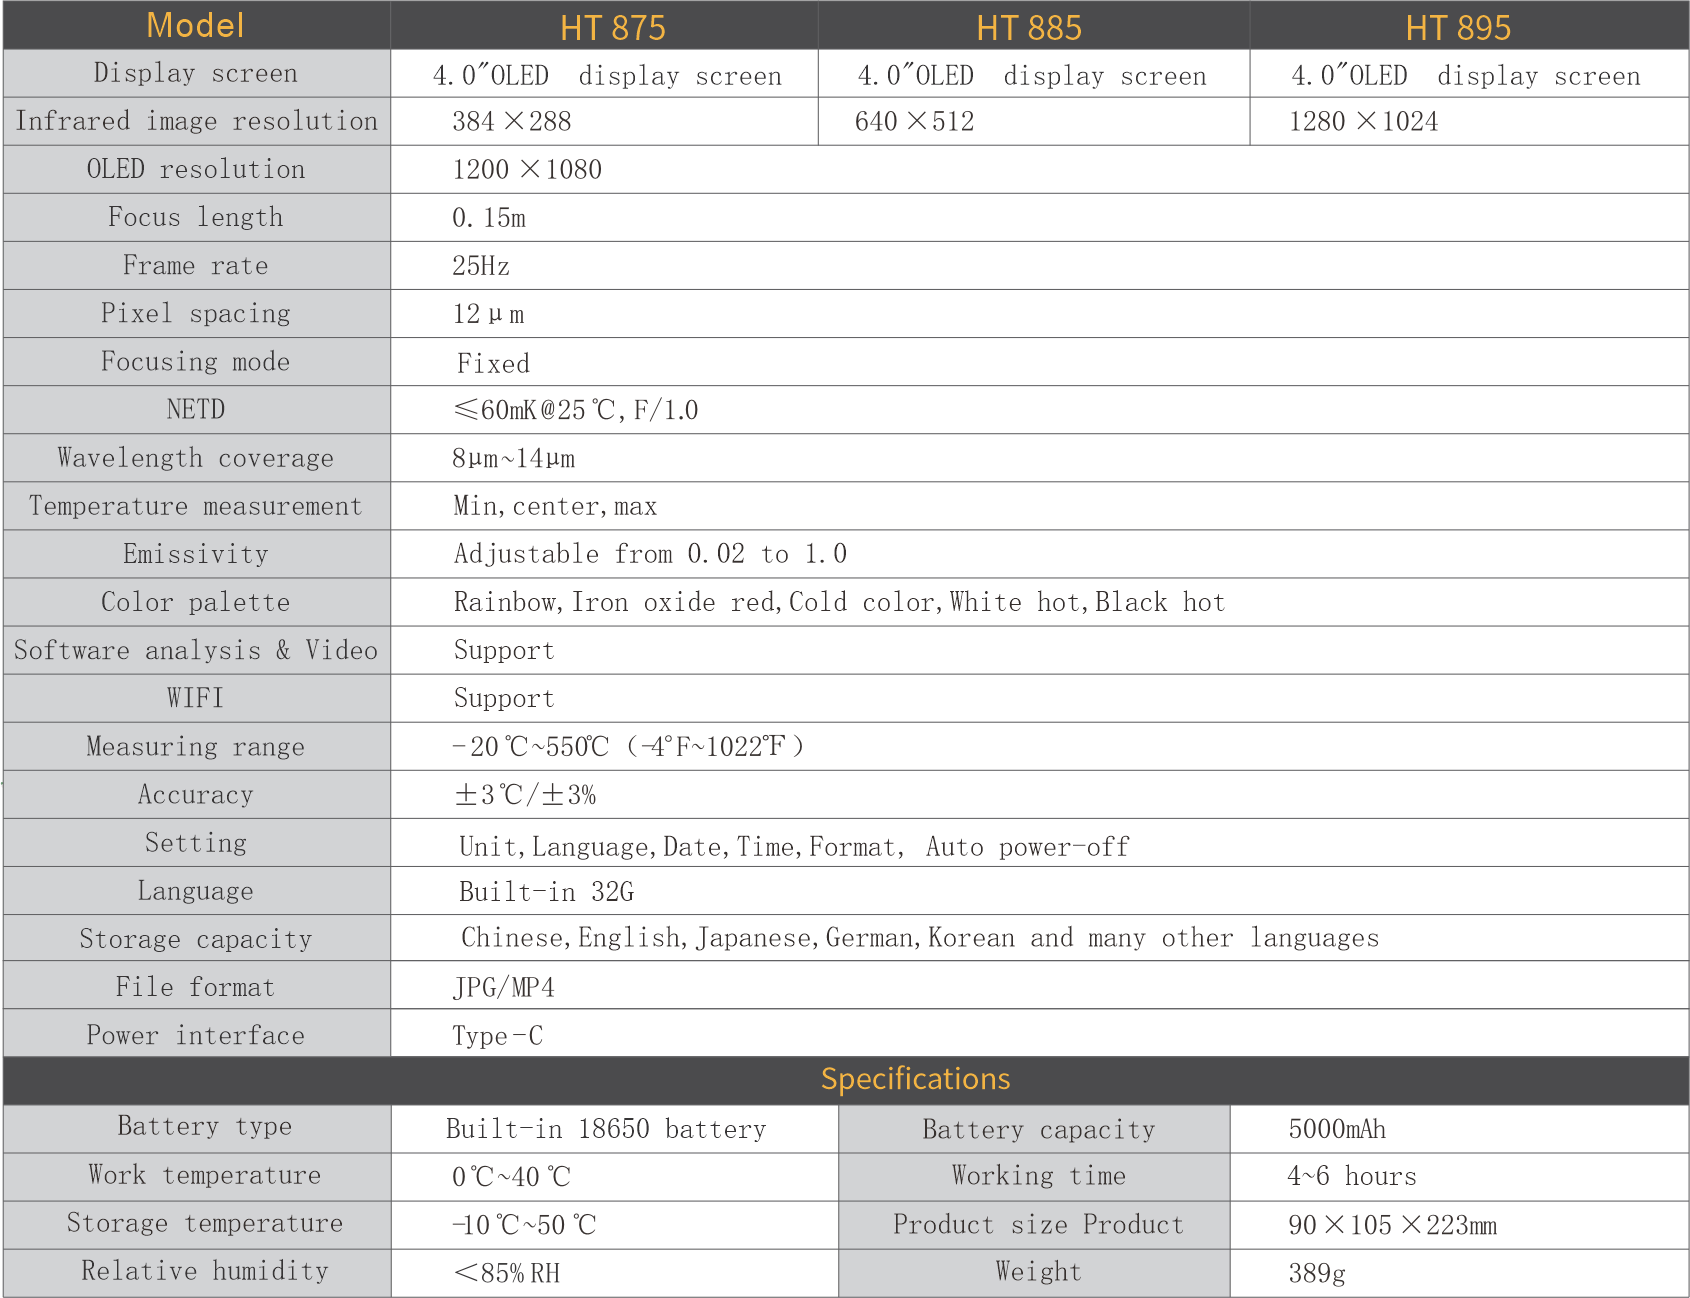Select the 640×512 infrared resolution value
The height and width of the screenshot is (1298, 1690).
click(x=914, y=122)
